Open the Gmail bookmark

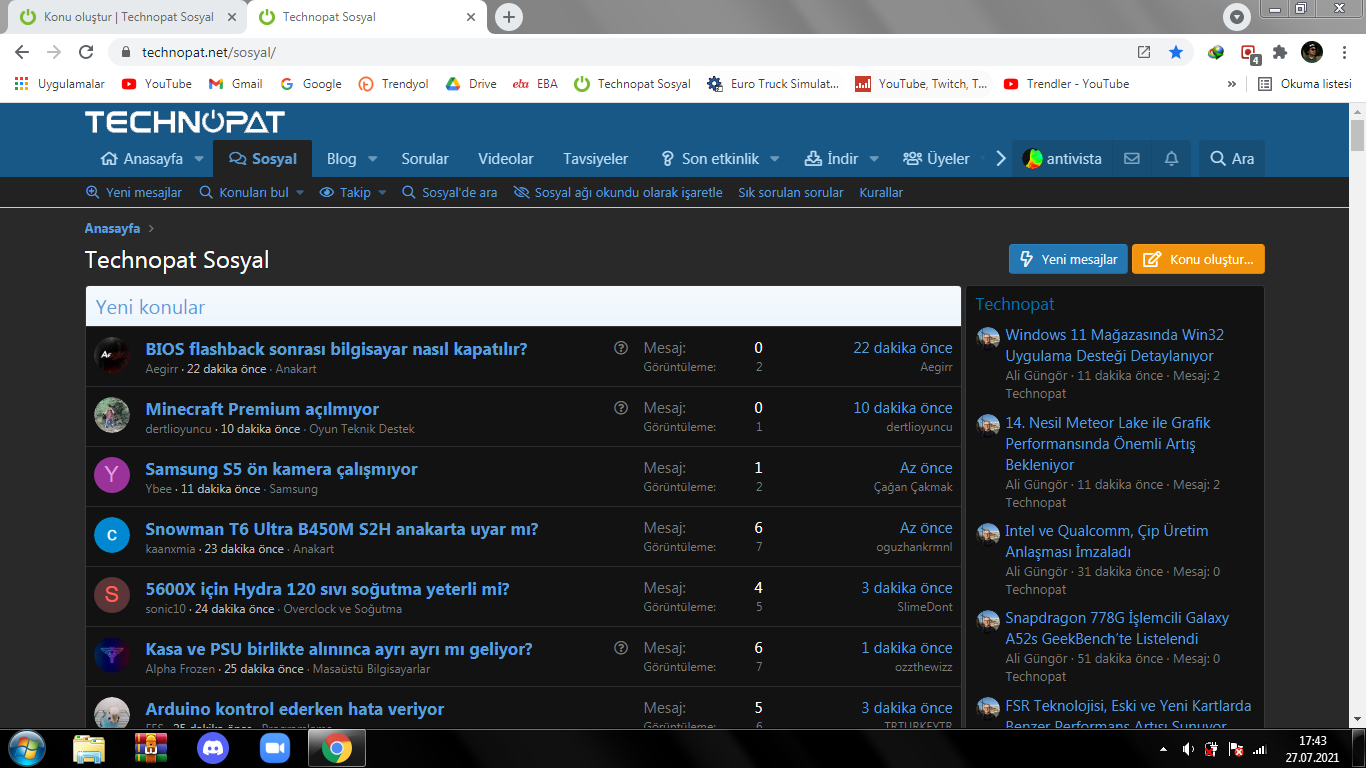[x=236, y=84]
